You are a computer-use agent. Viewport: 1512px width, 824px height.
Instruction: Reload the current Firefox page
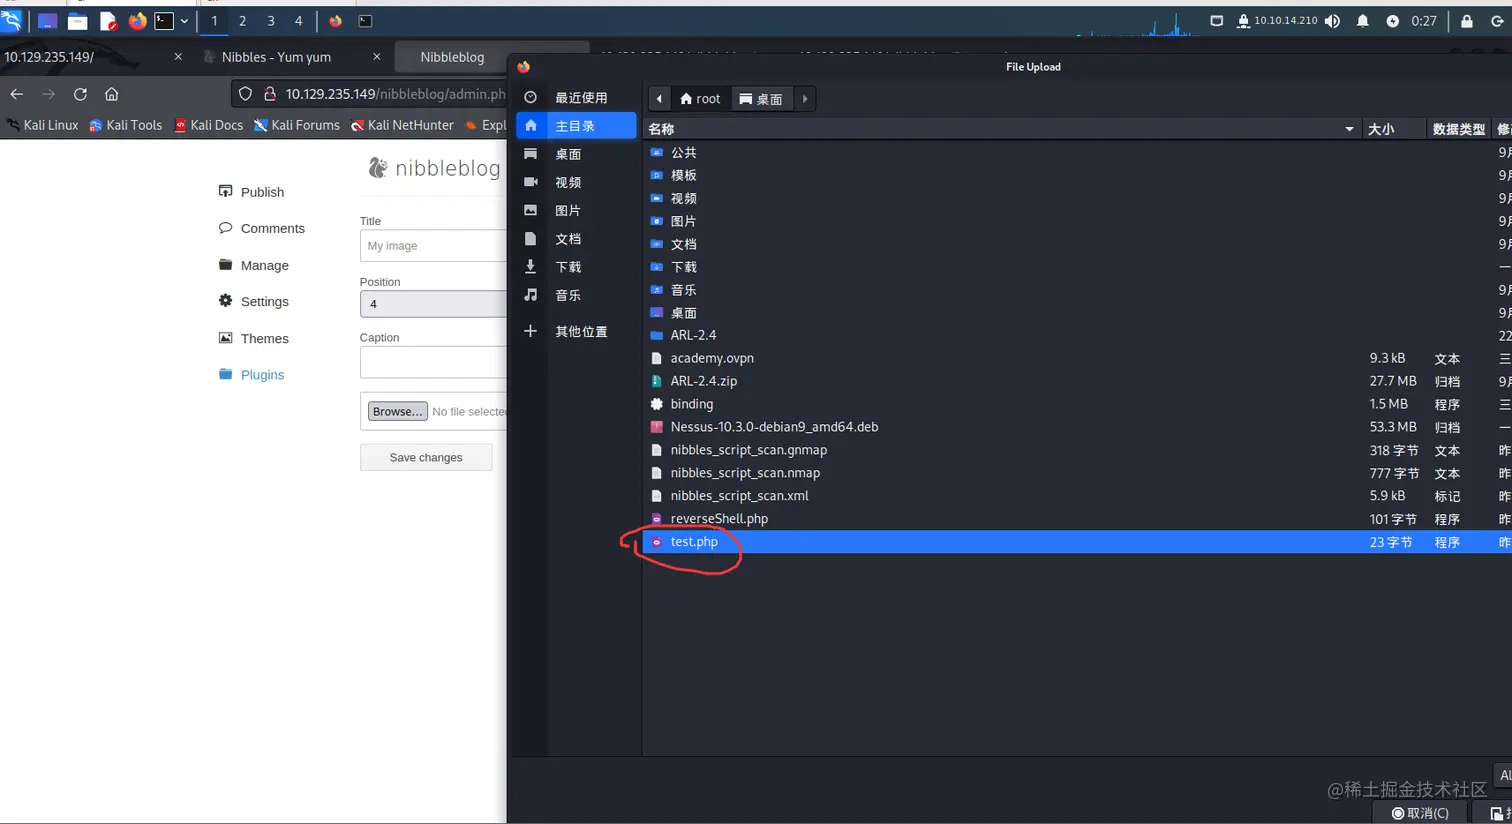(x=80, y=94)
